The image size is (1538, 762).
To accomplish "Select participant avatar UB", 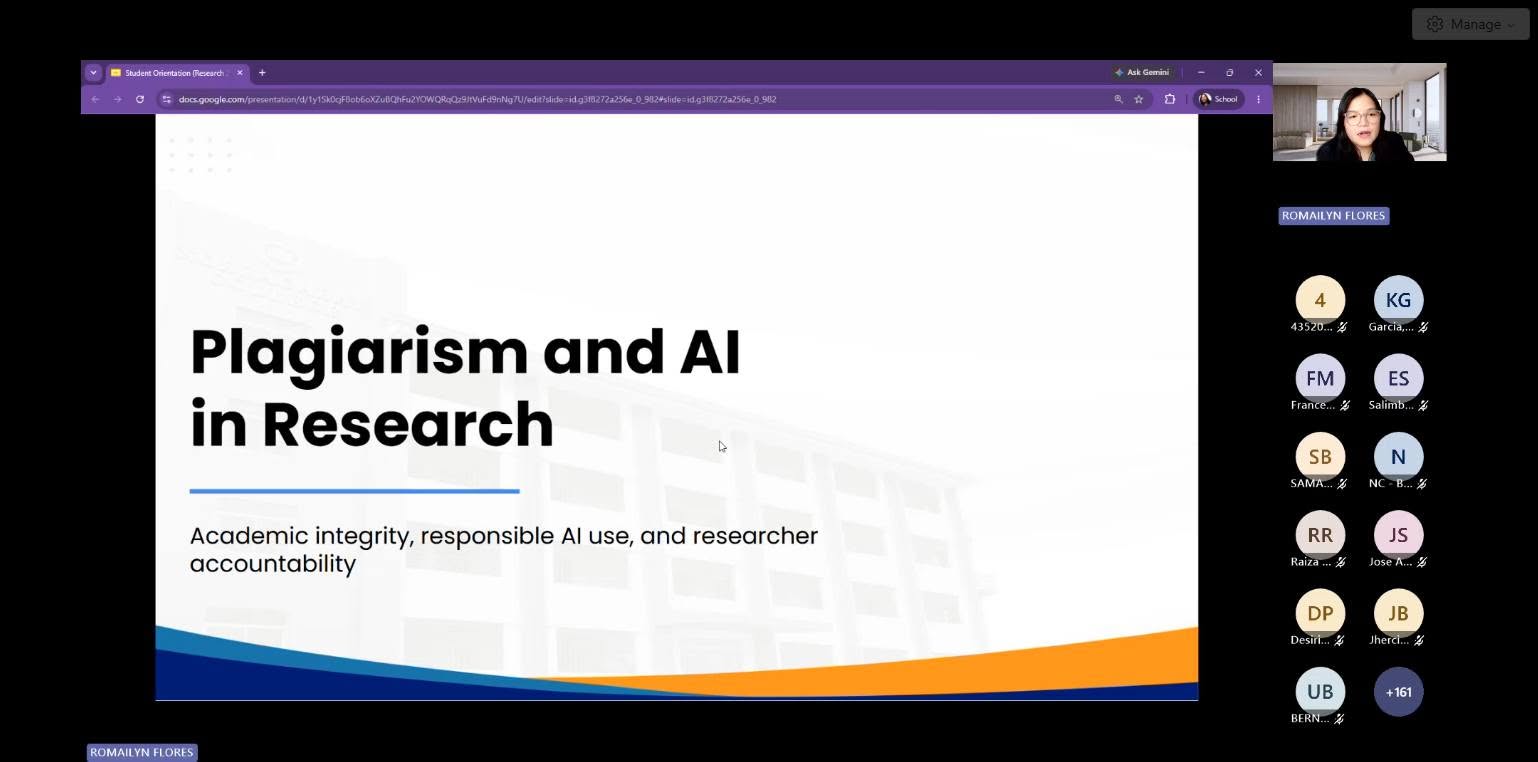I will tap(1320, 692).
